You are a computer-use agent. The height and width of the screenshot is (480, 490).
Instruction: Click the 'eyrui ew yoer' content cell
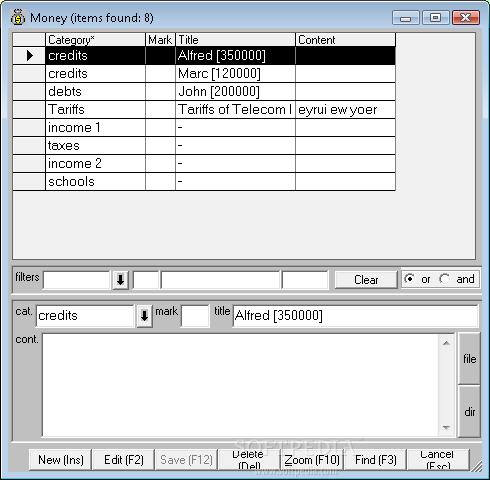point(345,109)
